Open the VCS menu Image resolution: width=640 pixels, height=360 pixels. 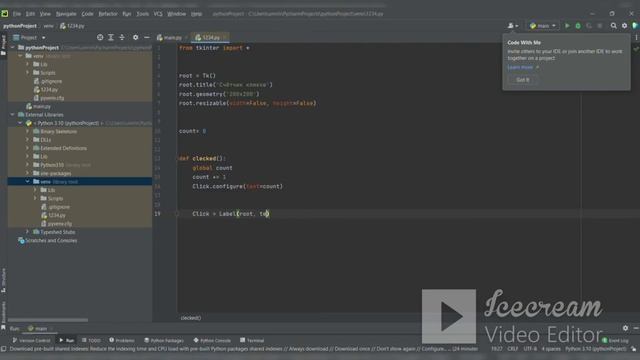click(x=158, y=14)
